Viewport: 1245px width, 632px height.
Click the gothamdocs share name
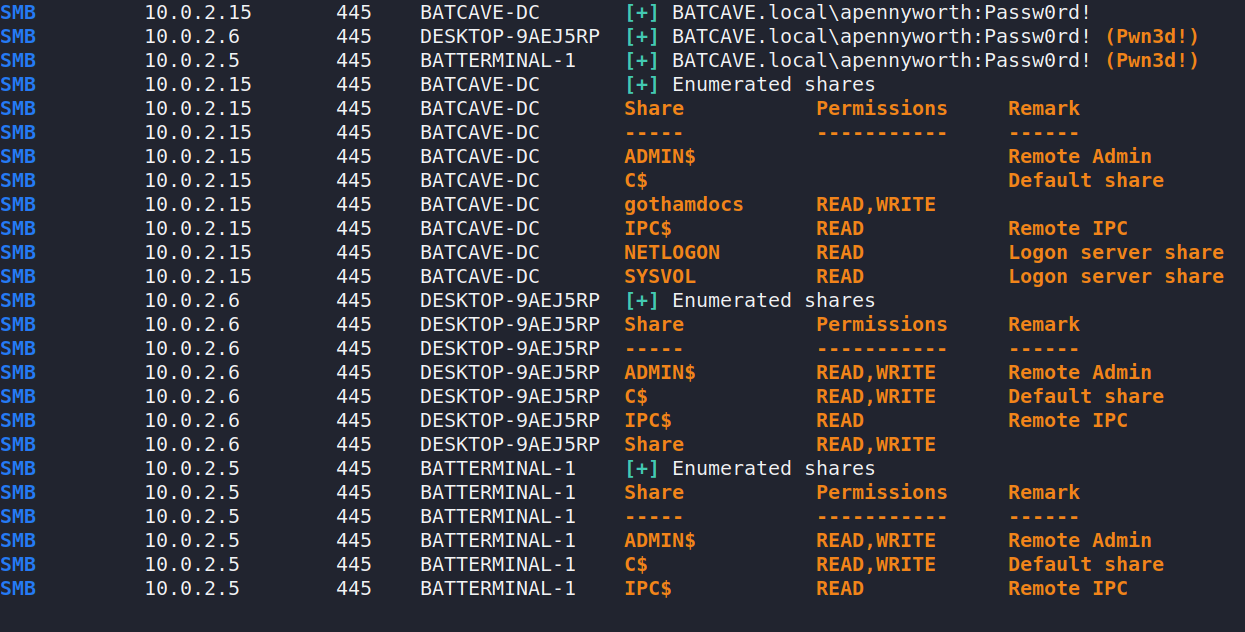pyautogui.click(x=683, y=204)
